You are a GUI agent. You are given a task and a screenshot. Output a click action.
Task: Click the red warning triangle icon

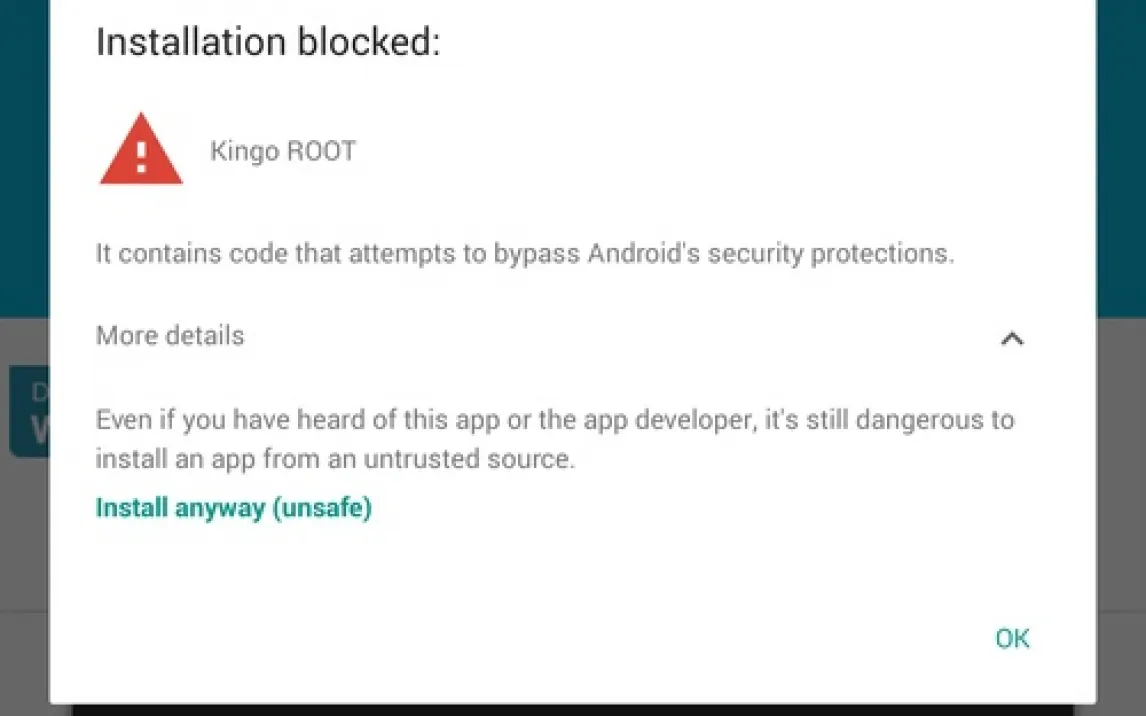tap(141, 153)
